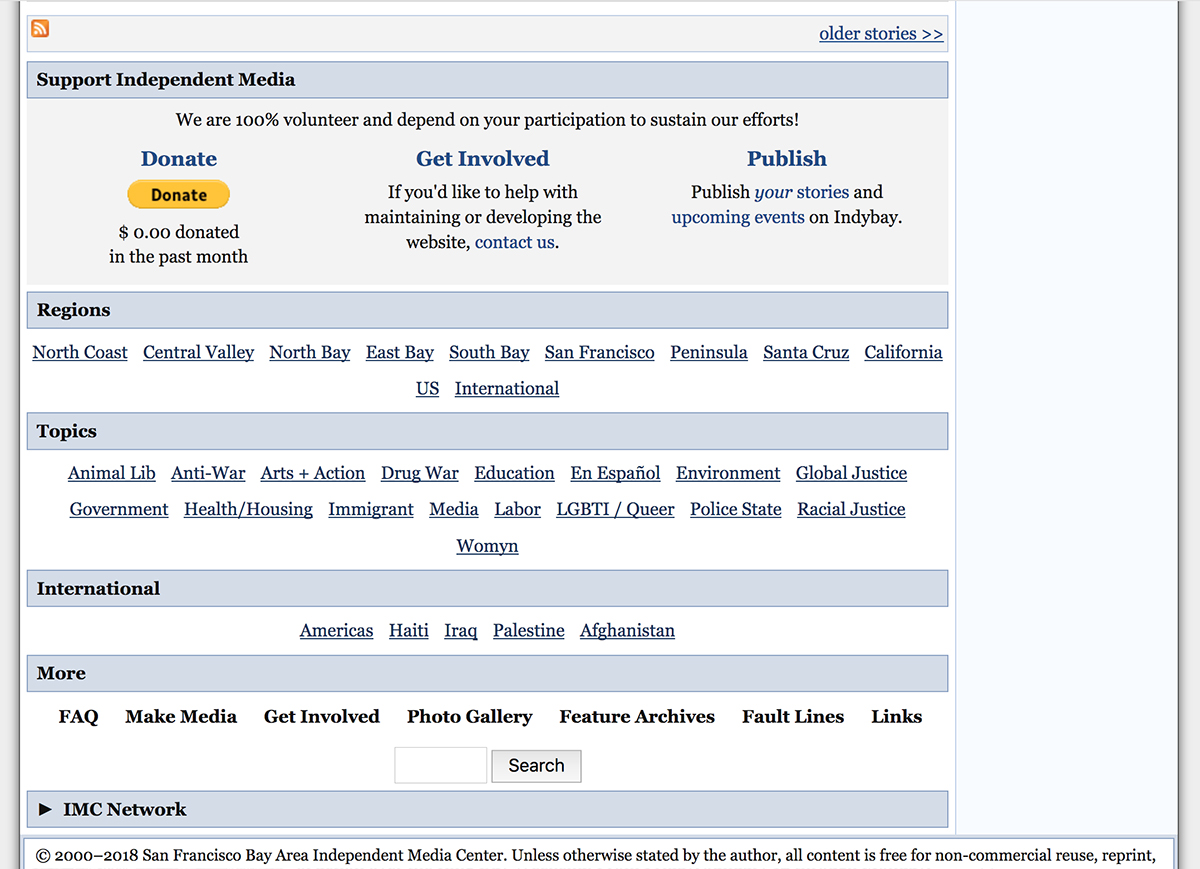Image resolution: width=1200 pixels, height=869 pixels.
Task: Open the California region
Action: [x=904, y=352]
